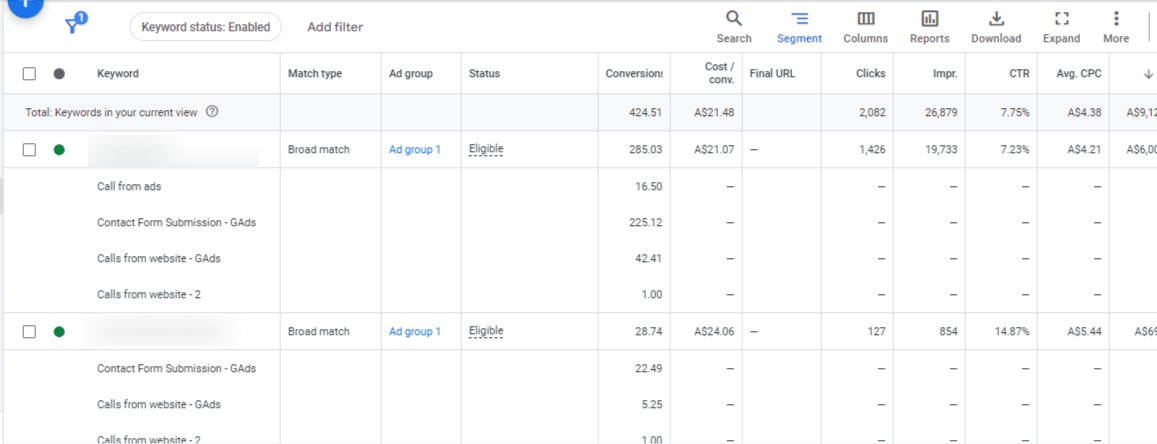Viewport: 1157px width, 444px height.
Task: Click Total: Keywords in your current view label
Action: [111, 113]
